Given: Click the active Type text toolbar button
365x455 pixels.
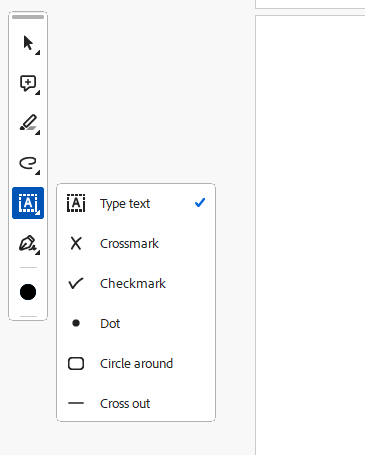Looking at the screenshot, I should click(28, 203).
